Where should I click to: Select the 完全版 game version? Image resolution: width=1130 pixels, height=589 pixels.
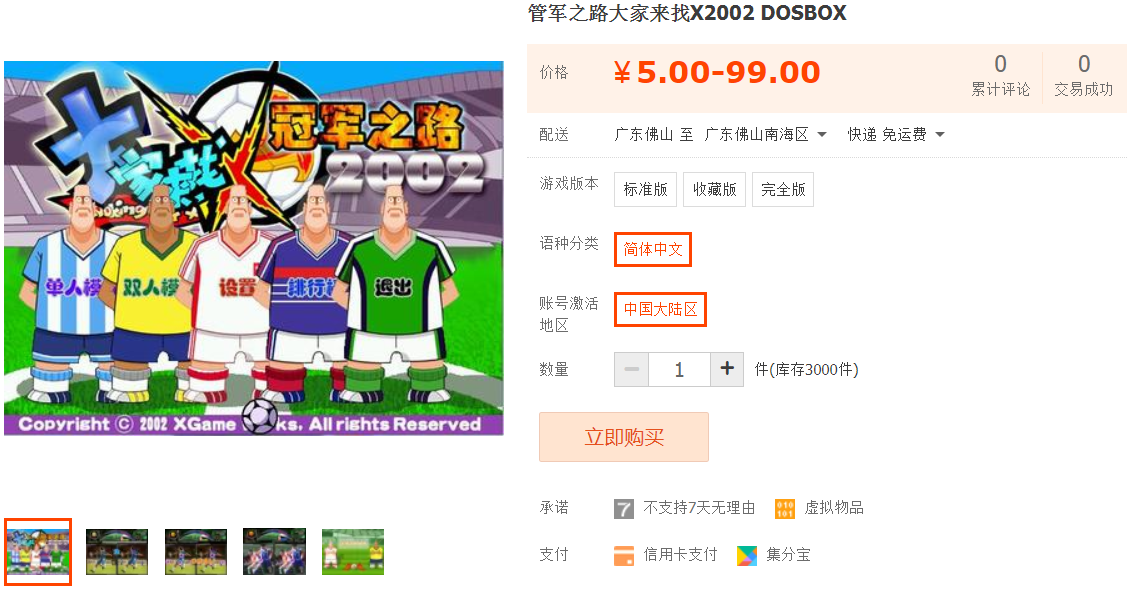coord(783,190)
